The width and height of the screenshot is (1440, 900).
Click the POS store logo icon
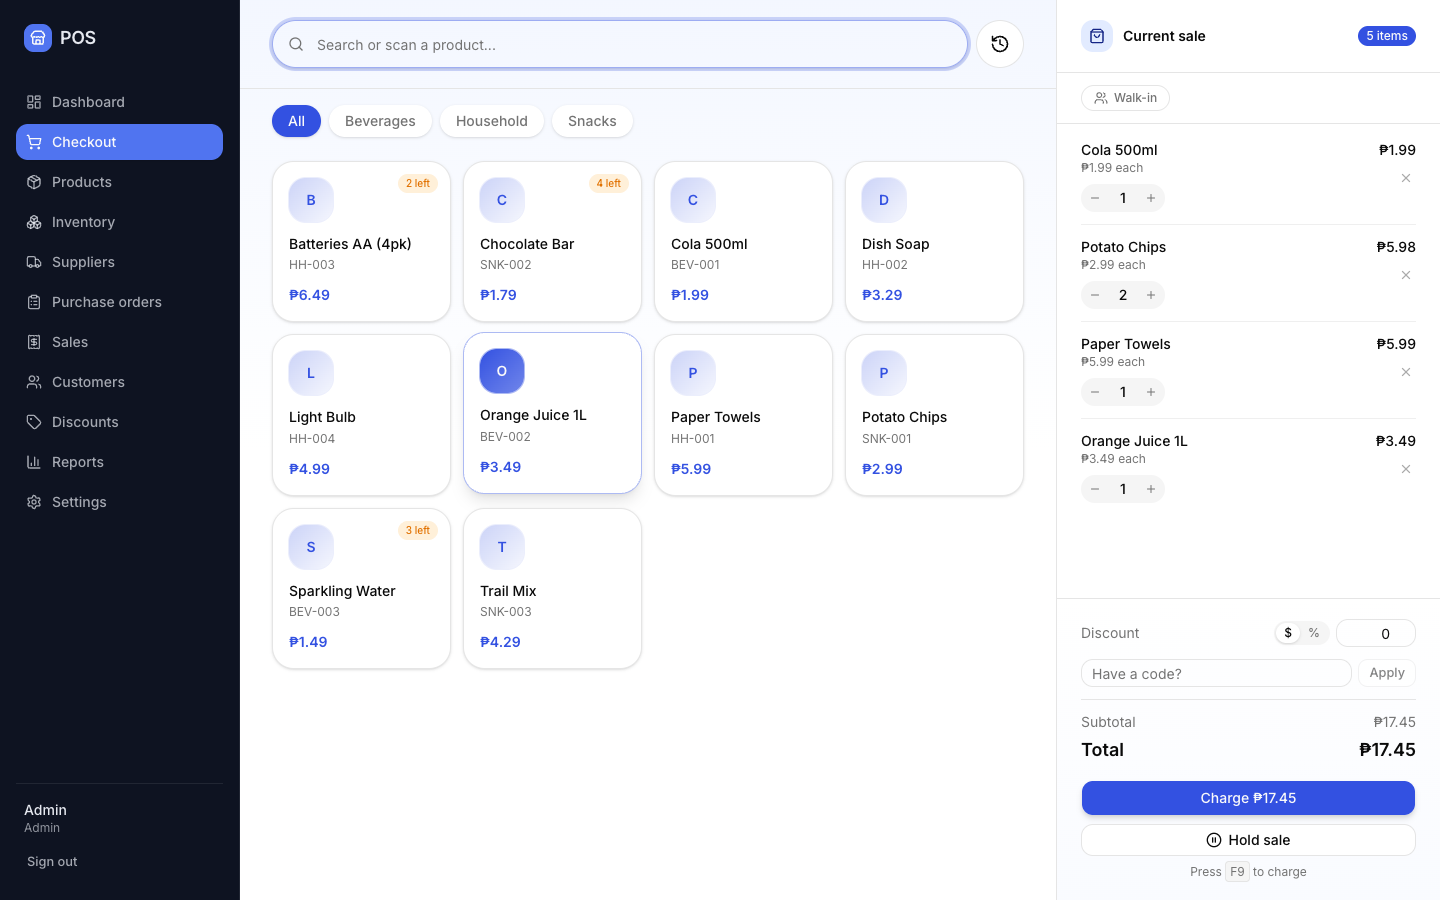tap(38, 38)
